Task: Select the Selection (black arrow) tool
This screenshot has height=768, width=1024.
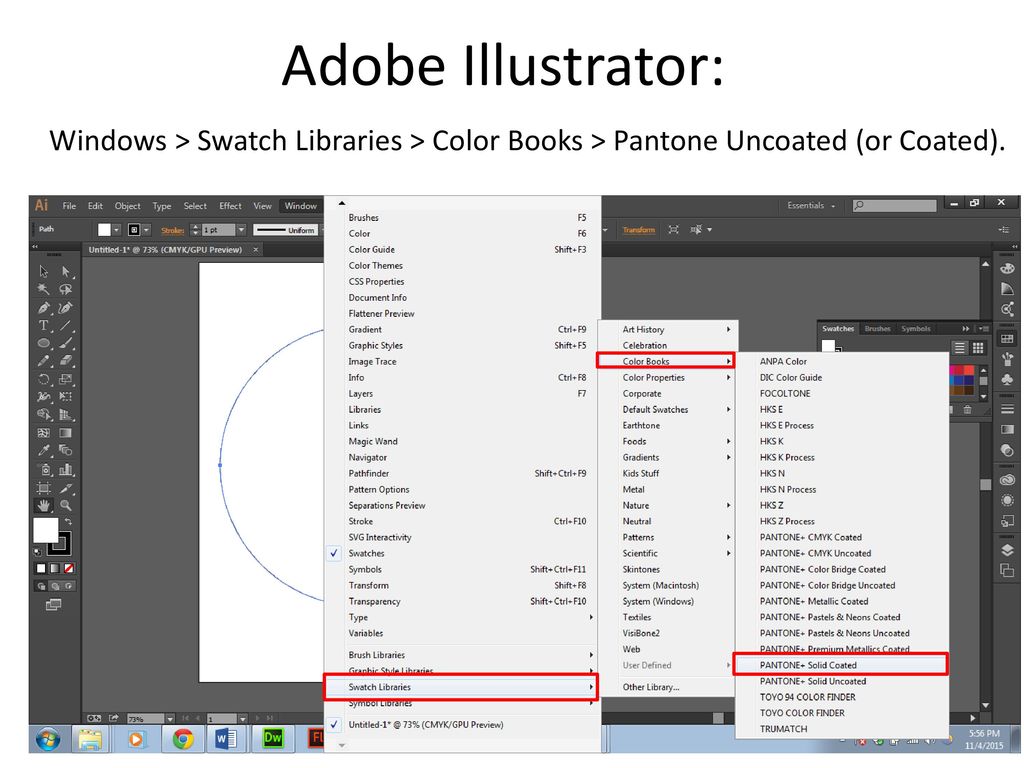Action: tap(44, 271)
